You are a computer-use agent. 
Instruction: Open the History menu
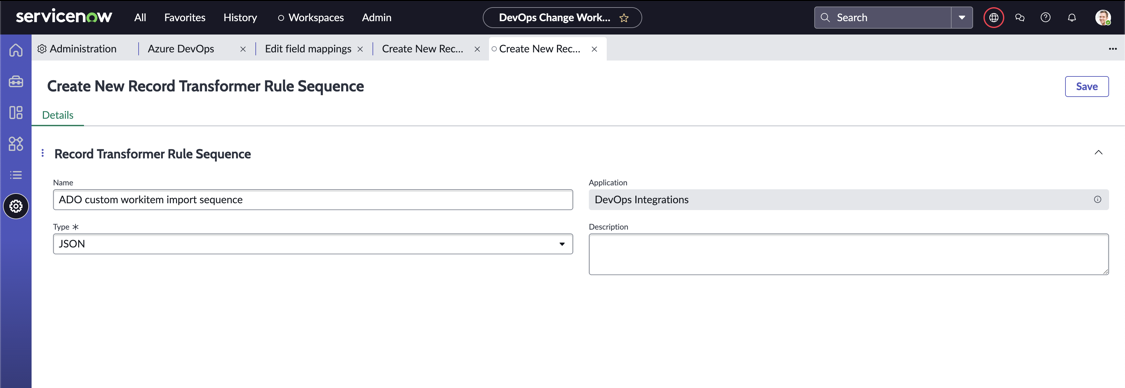[x=240, y=17]
